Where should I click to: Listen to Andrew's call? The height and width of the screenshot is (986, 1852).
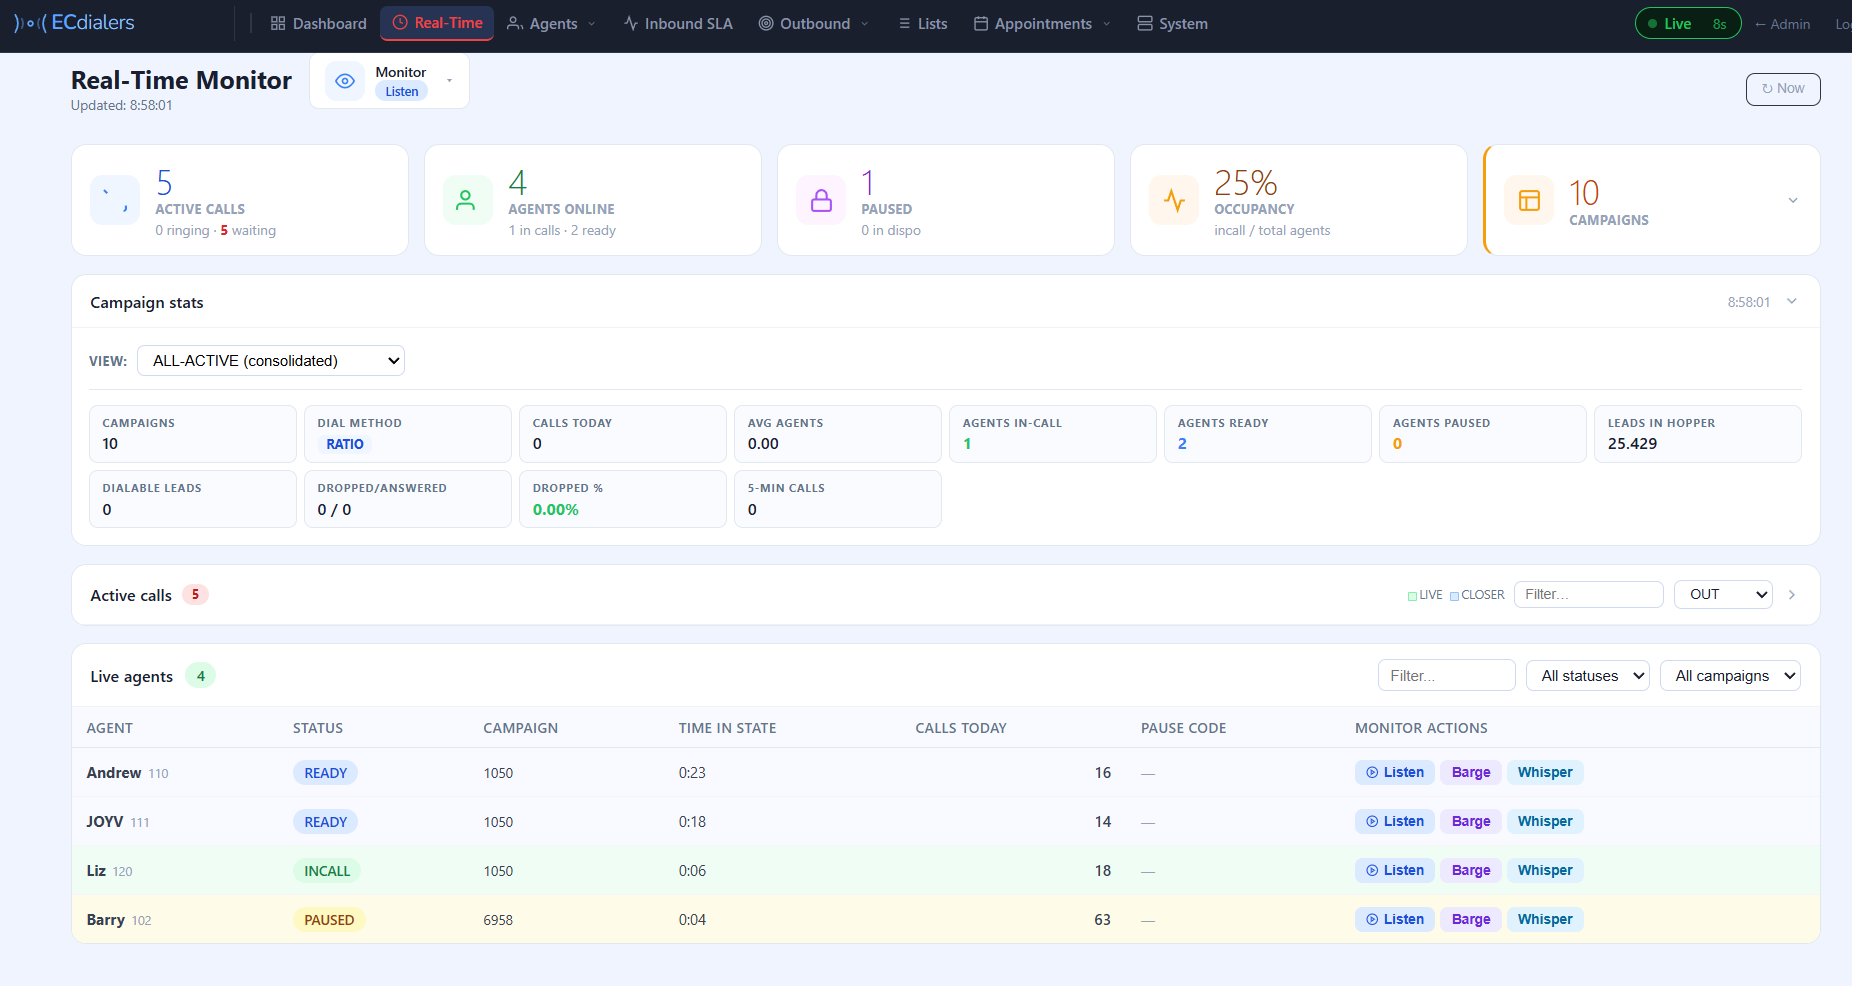pos(1395,772)
